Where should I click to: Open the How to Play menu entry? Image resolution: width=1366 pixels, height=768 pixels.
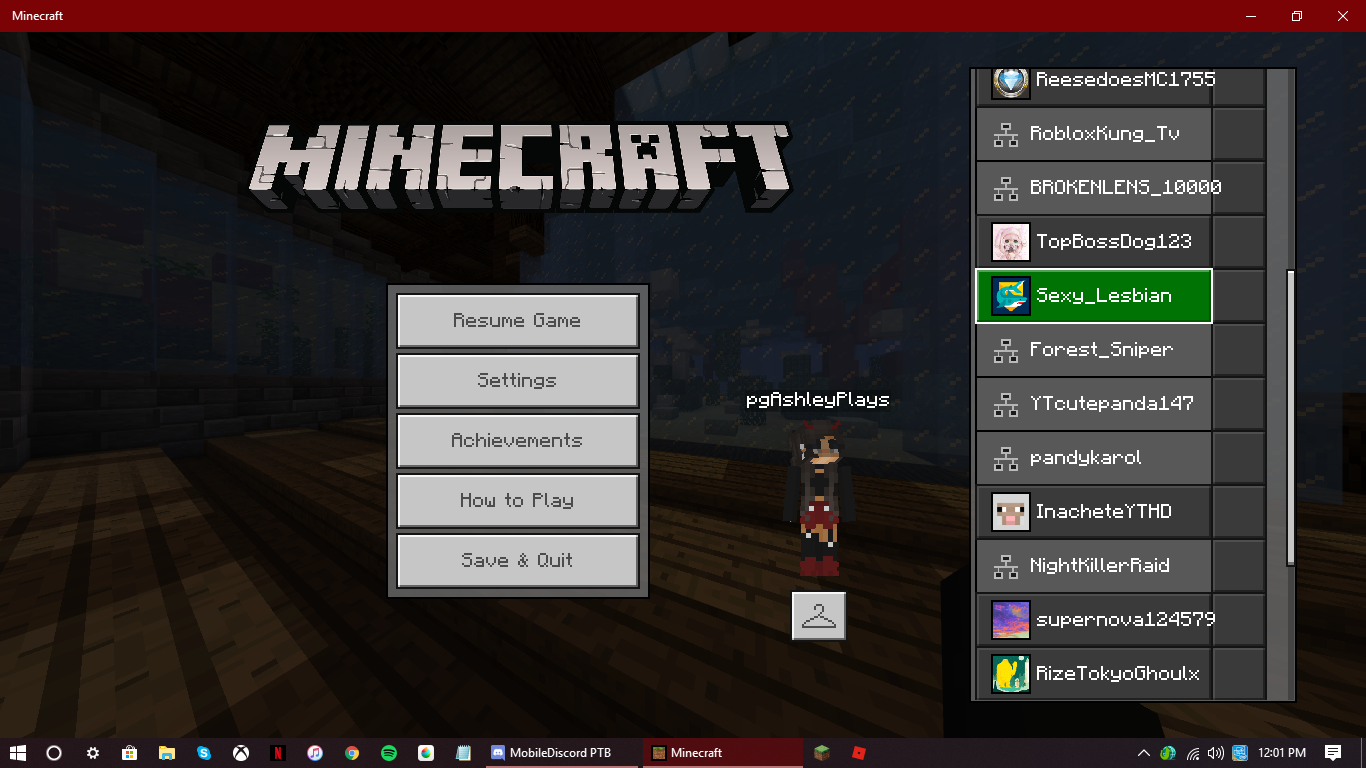[518, 501]
